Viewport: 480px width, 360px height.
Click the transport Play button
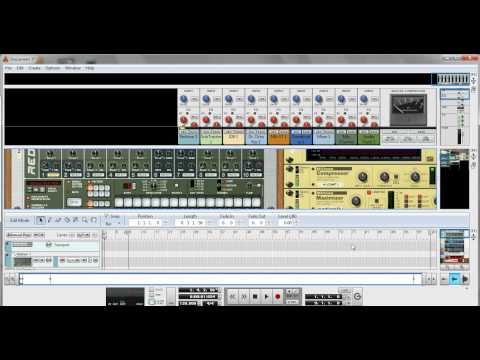(x=266, y=296)
